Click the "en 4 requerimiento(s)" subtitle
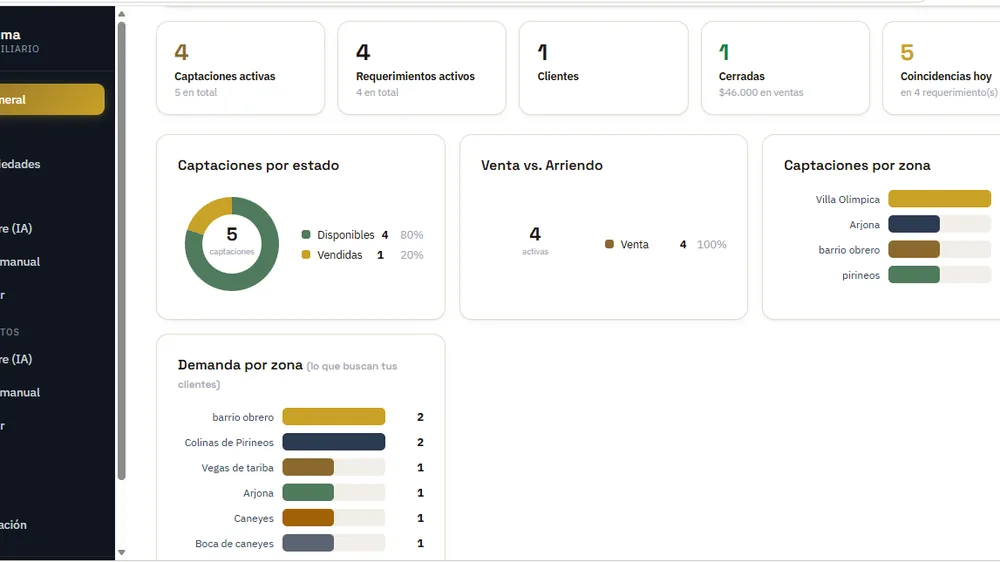 [x=949, y=92]
